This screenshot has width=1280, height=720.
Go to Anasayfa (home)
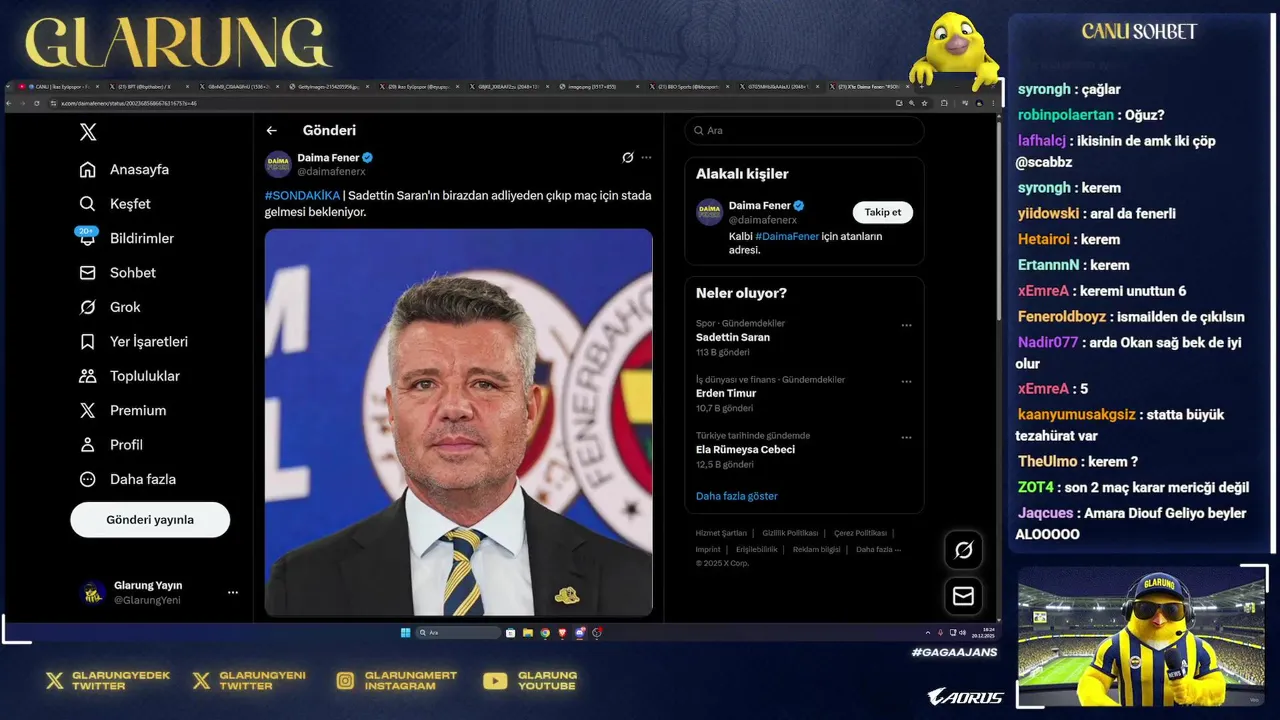(x=125, y=169)
